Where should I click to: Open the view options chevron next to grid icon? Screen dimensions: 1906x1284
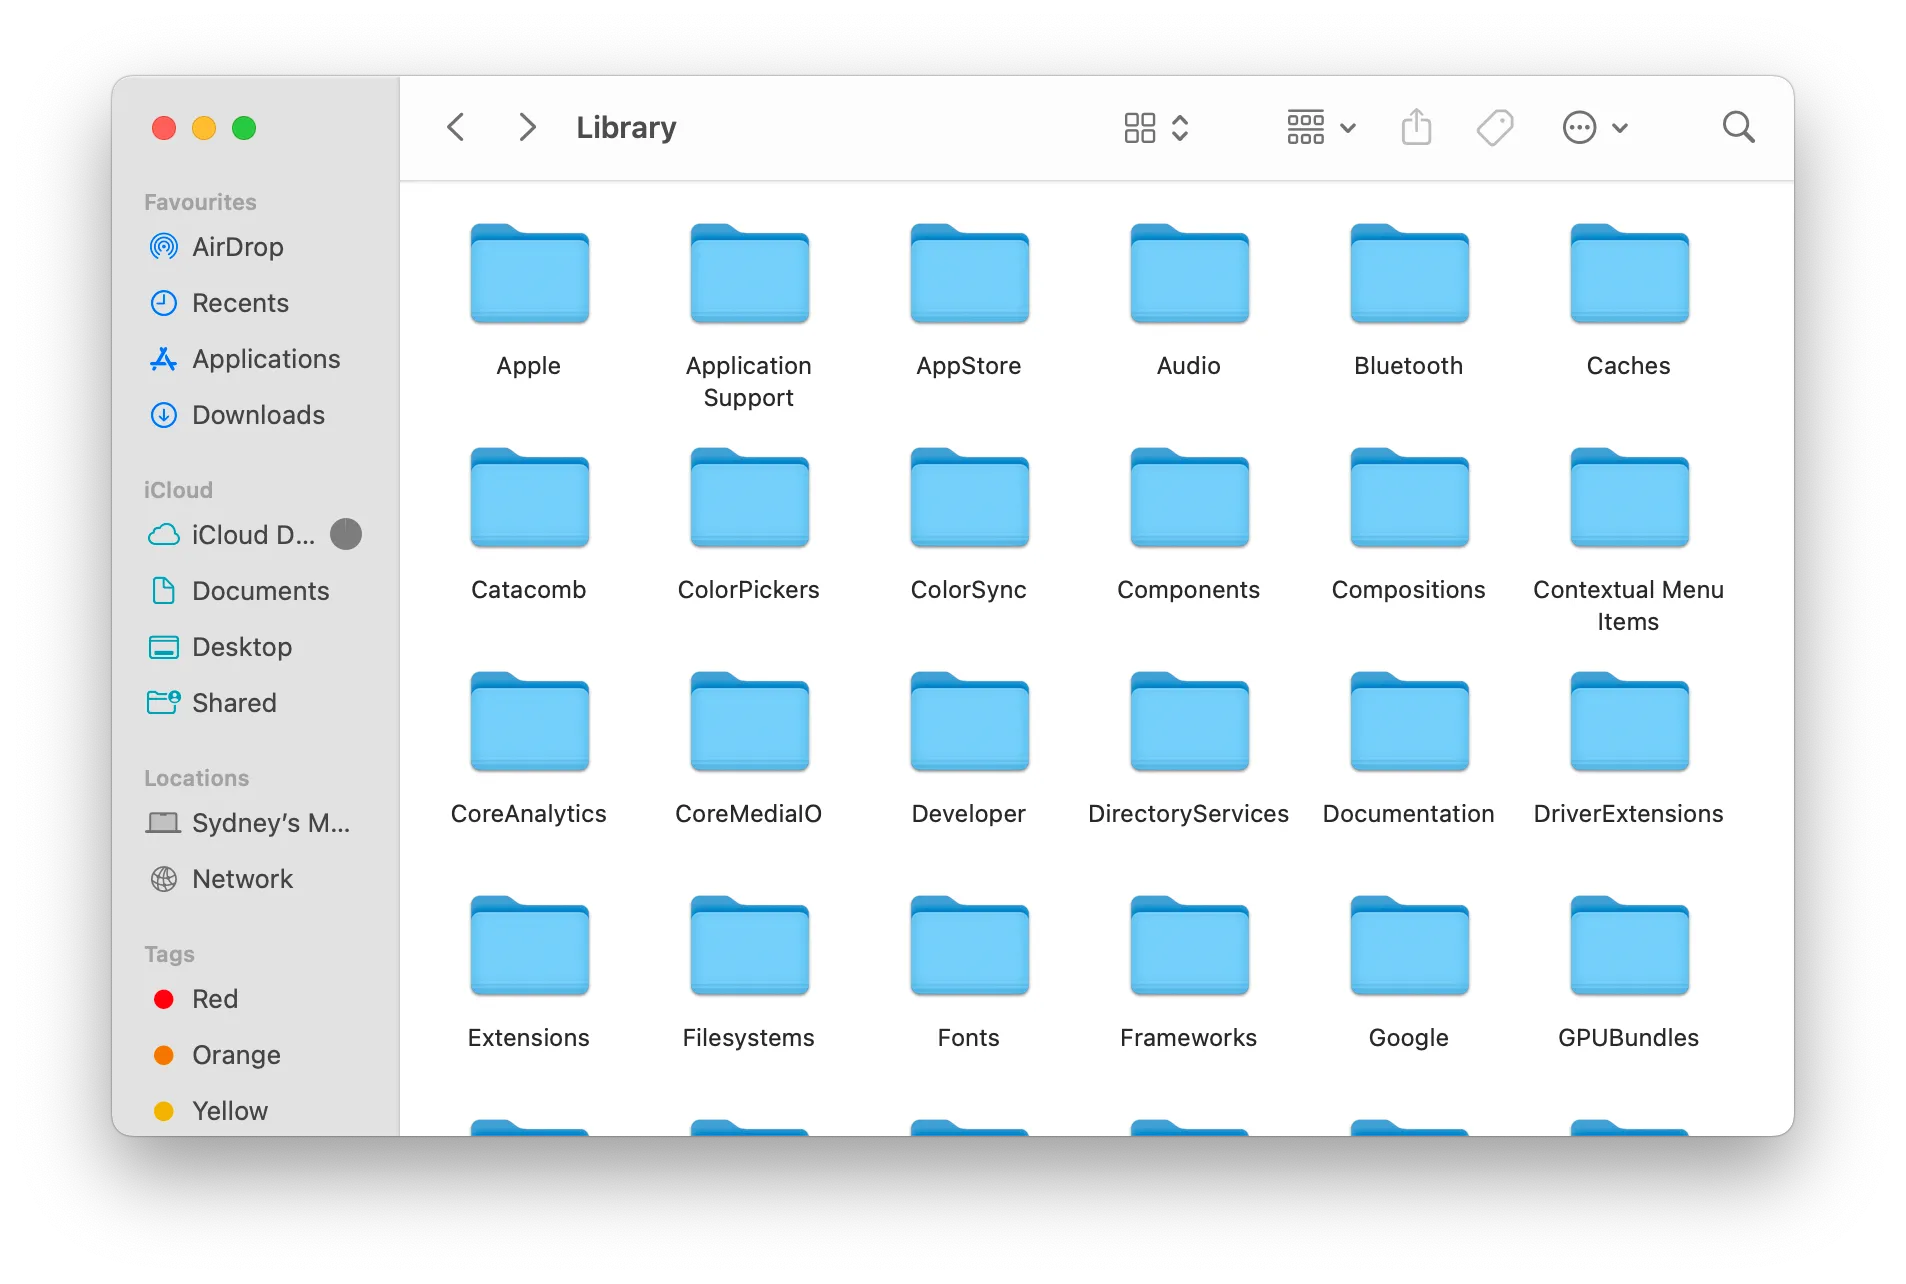tap(1181, 127)
